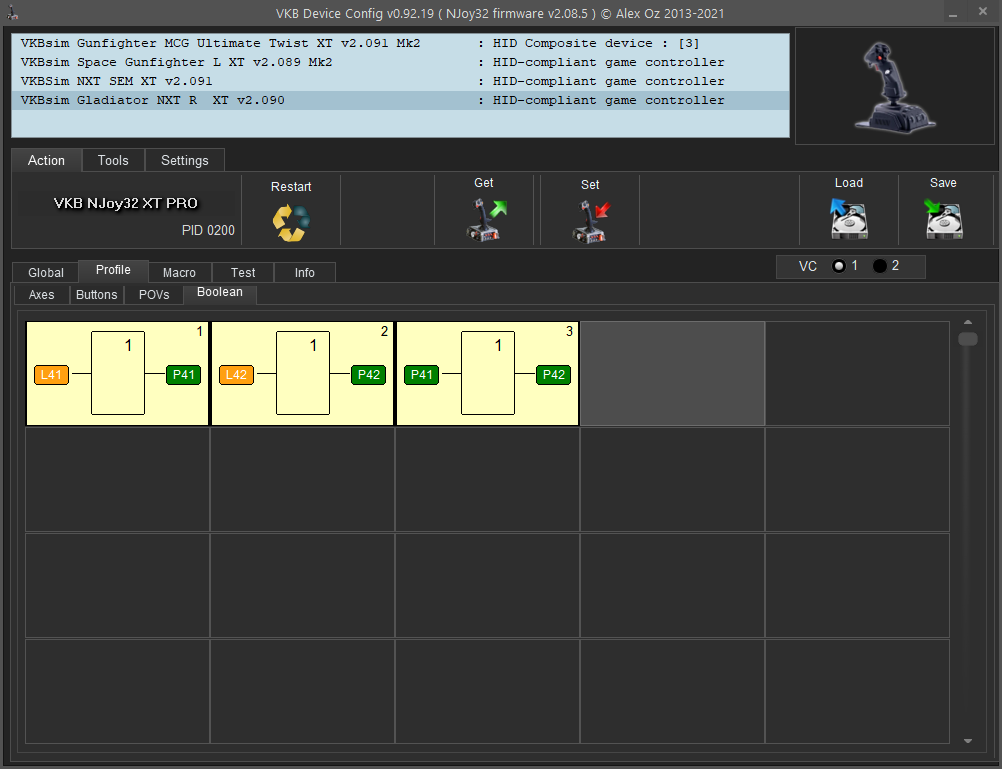This screenshot has height=769, width=1002.
Task: Click the scrollbar down arrow
Action: pos(967,741)
